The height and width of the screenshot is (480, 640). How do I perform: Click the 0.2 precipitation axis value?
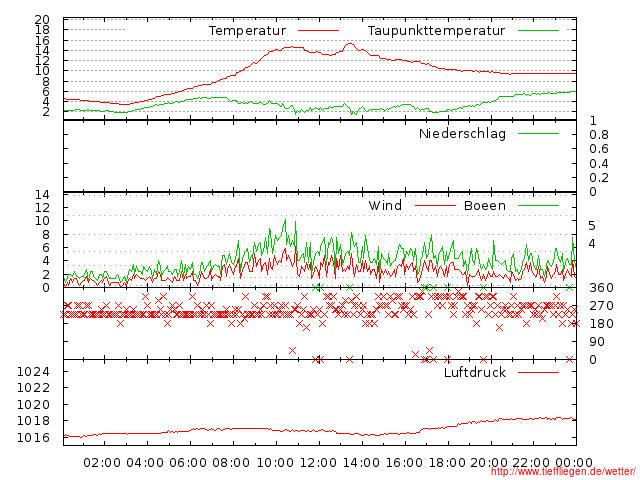pos(599,178)
